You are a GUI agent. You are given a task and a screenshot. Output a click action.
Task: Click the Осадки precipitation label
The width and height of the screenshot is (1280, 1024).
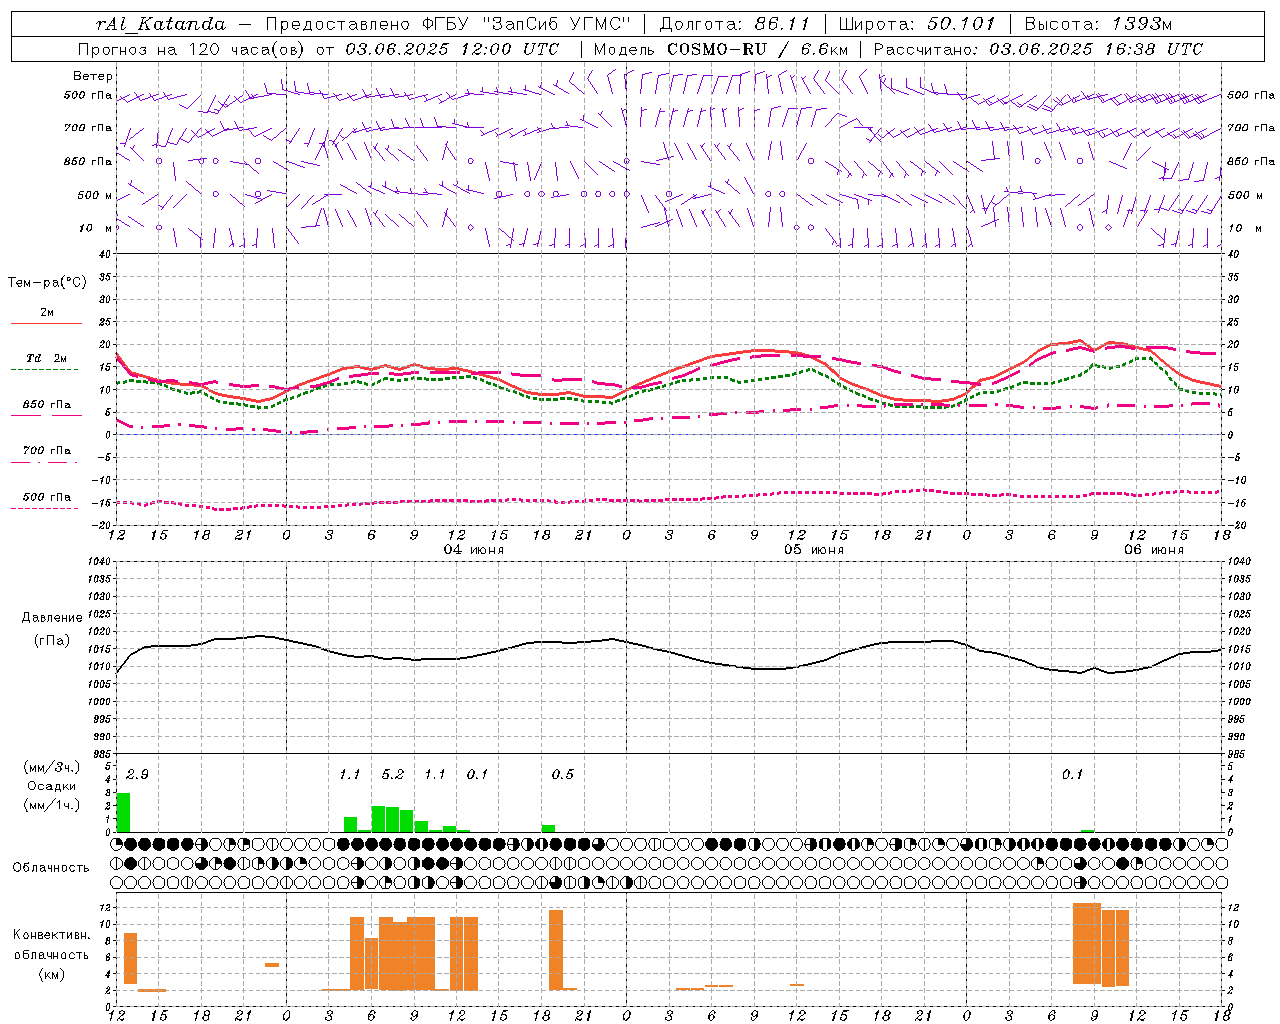point(51,786)
